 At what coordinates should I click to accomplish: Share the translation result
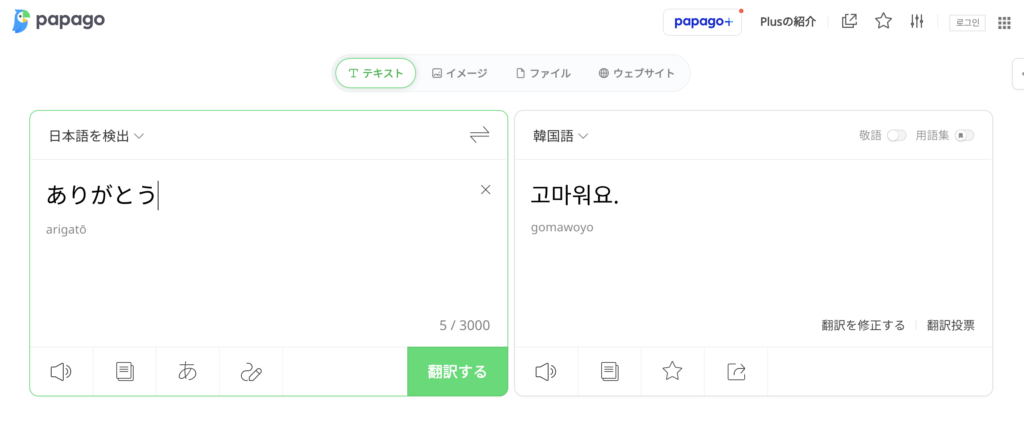736,372
